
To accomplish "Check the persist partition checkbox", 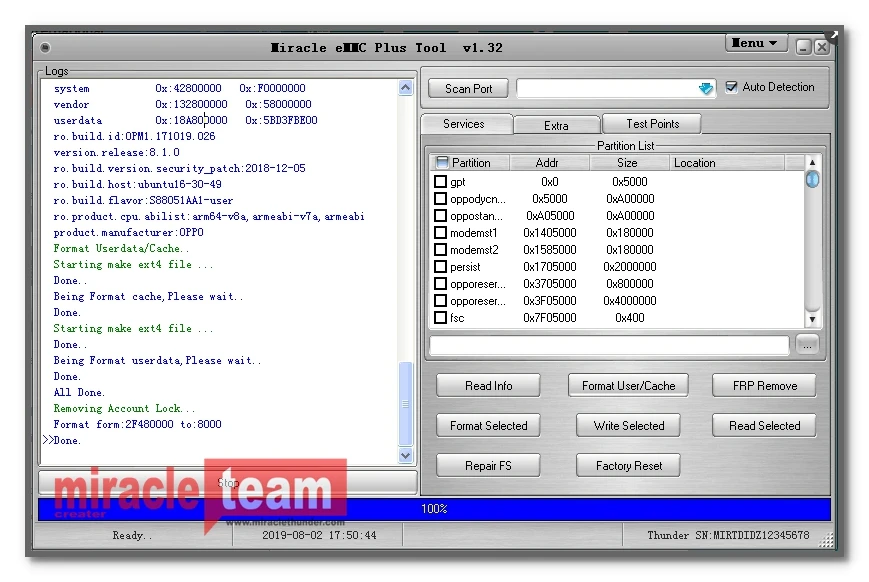I will (440, 267).
